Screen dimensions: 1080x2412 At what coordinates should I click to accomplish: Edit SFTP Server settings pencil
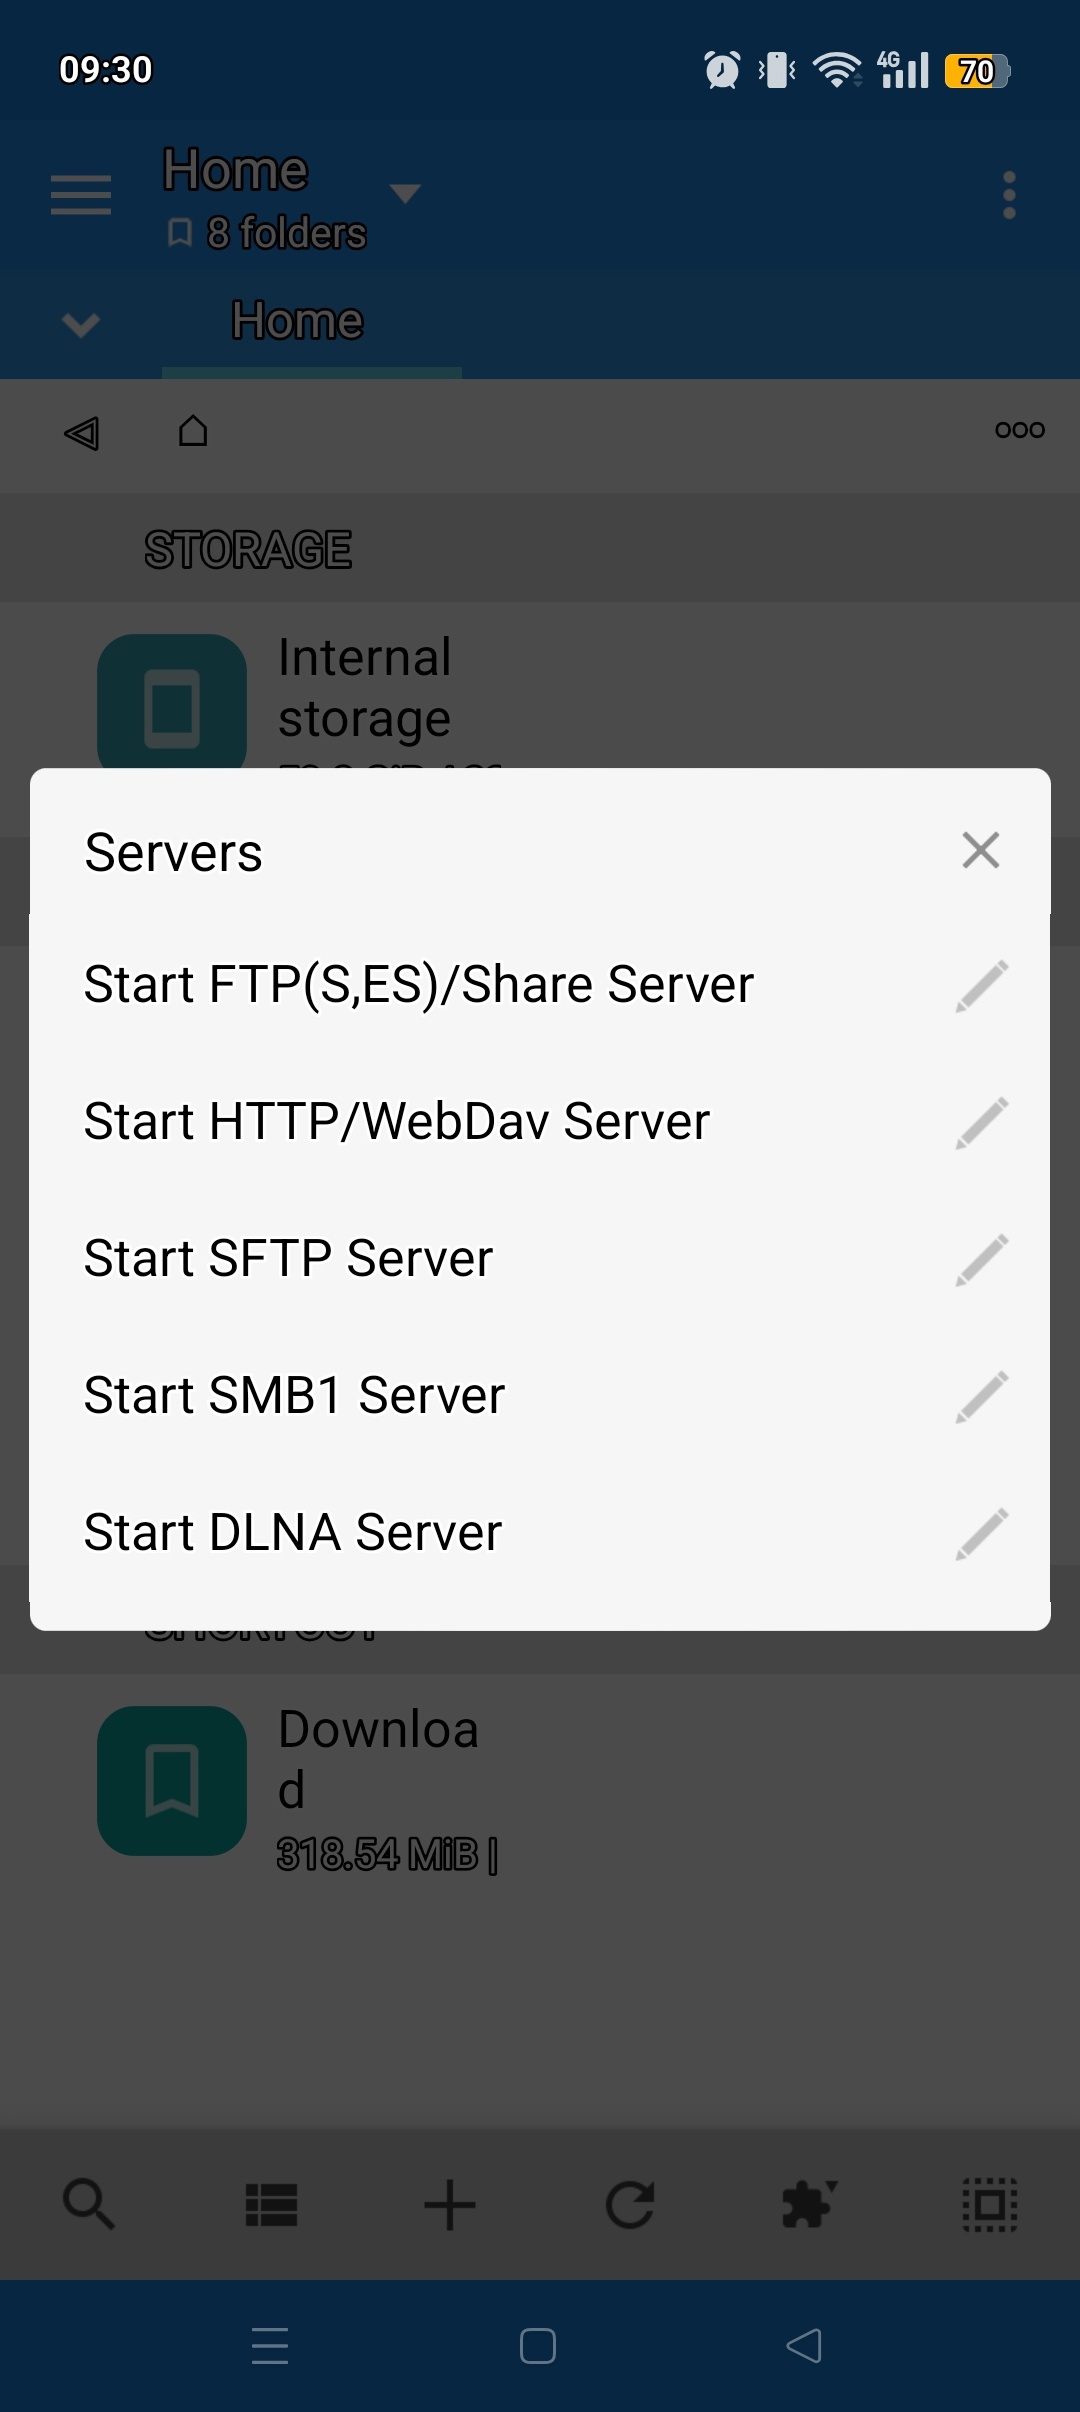tap(981, 1260)
